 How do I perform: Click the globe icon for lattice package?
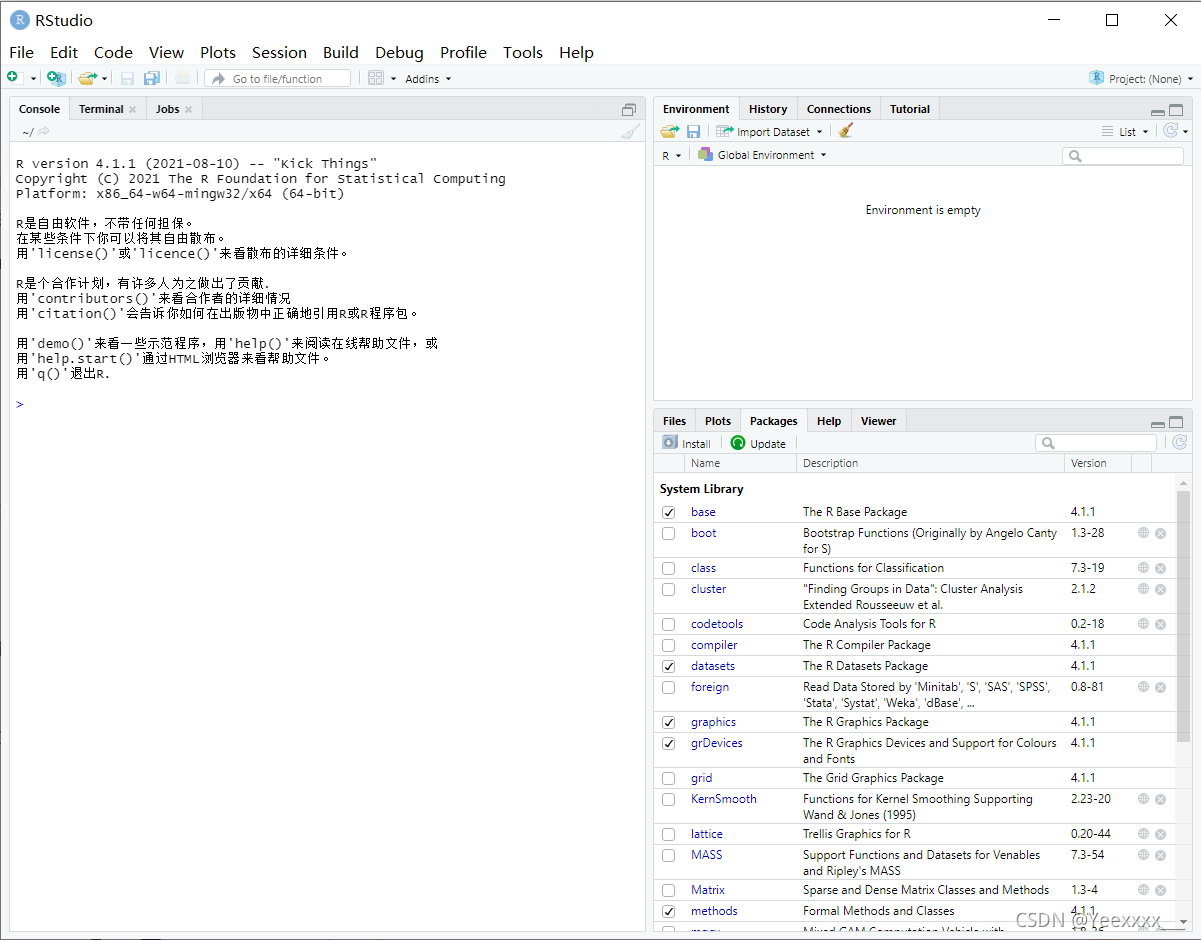(x=1143, y=834)
